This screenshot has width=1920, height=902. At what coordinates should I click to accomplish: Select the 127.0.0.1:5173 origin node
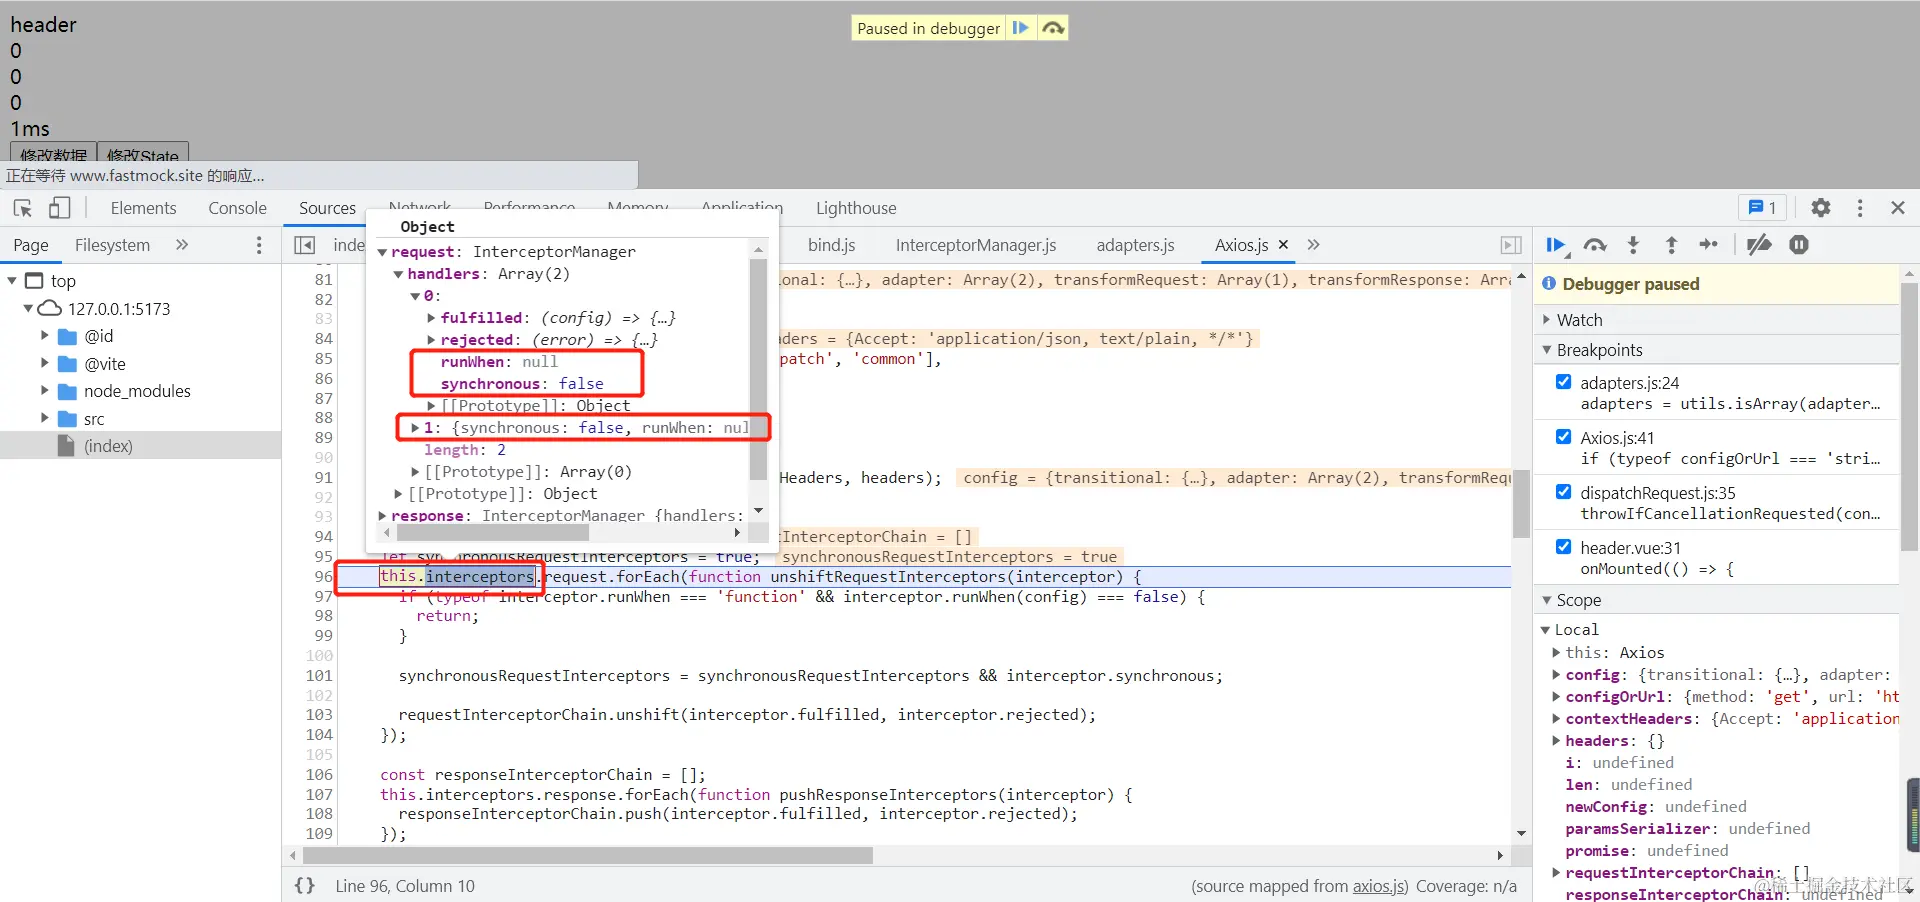click(x=119, y=309)
